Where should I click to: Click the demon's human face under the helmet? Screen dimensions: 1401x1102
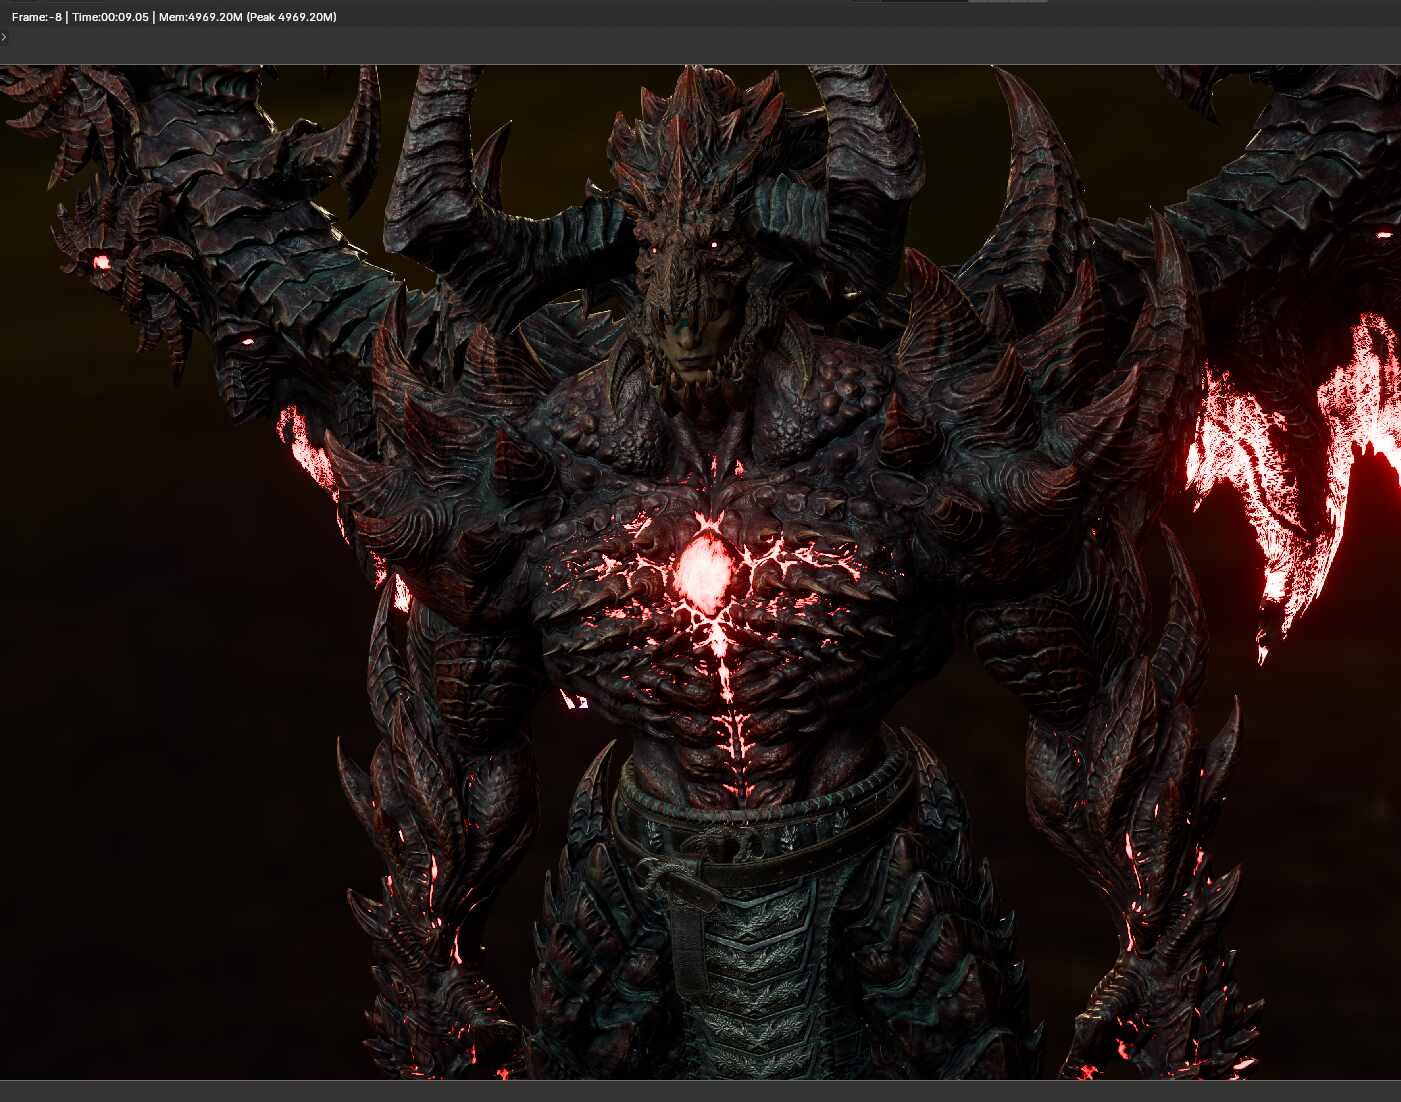pos(690,347)
